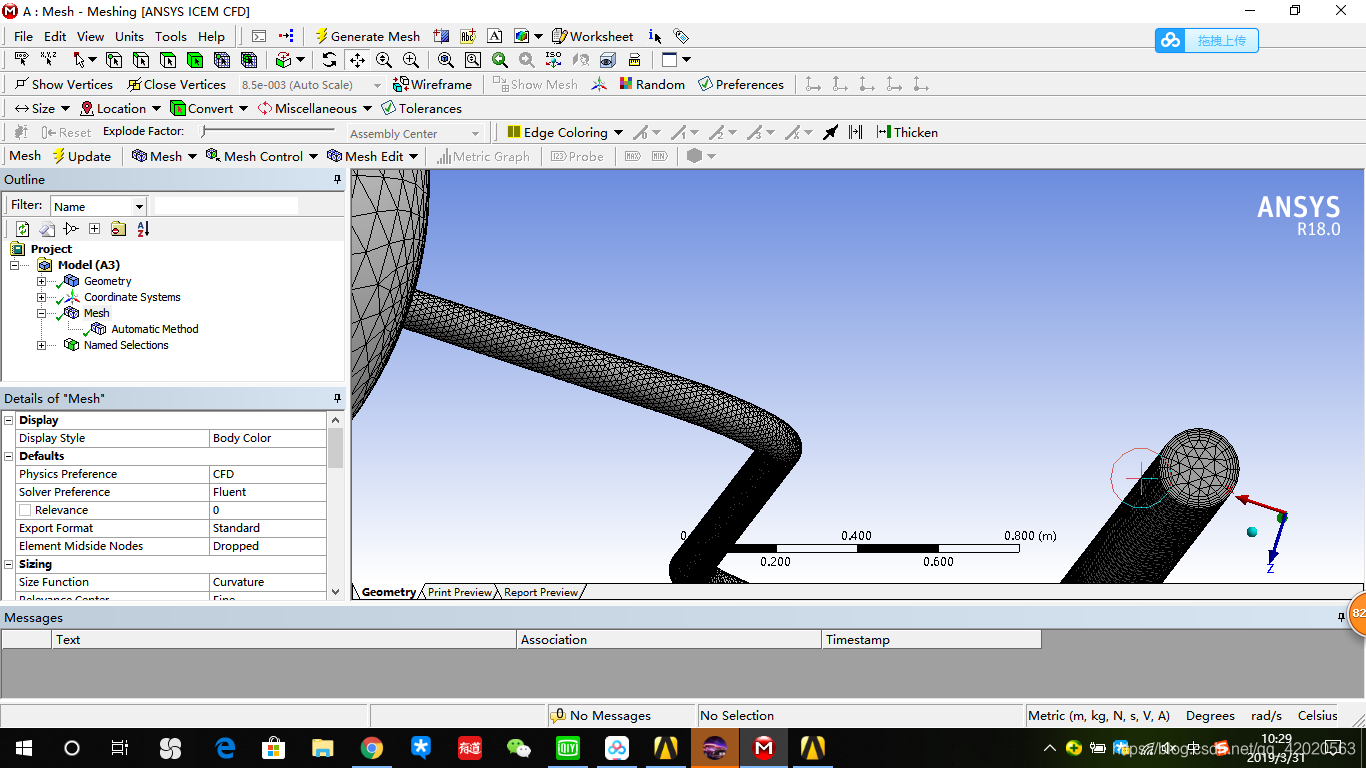Collapse the Display section in Details
This screenshot has width=1366, height=768.
(9, 420)
